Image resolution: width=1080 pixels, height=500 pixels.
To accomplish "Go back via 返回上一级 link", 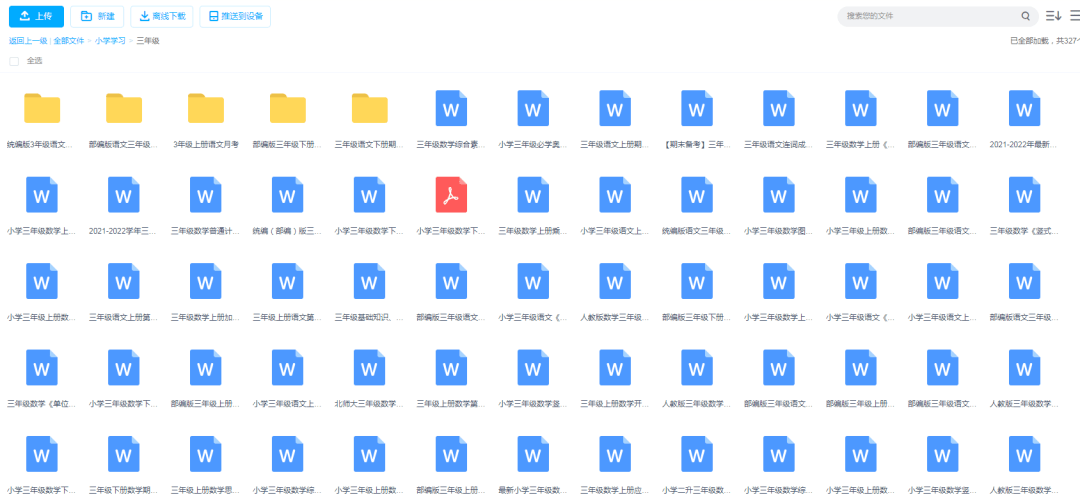I will tap(28, 41).
